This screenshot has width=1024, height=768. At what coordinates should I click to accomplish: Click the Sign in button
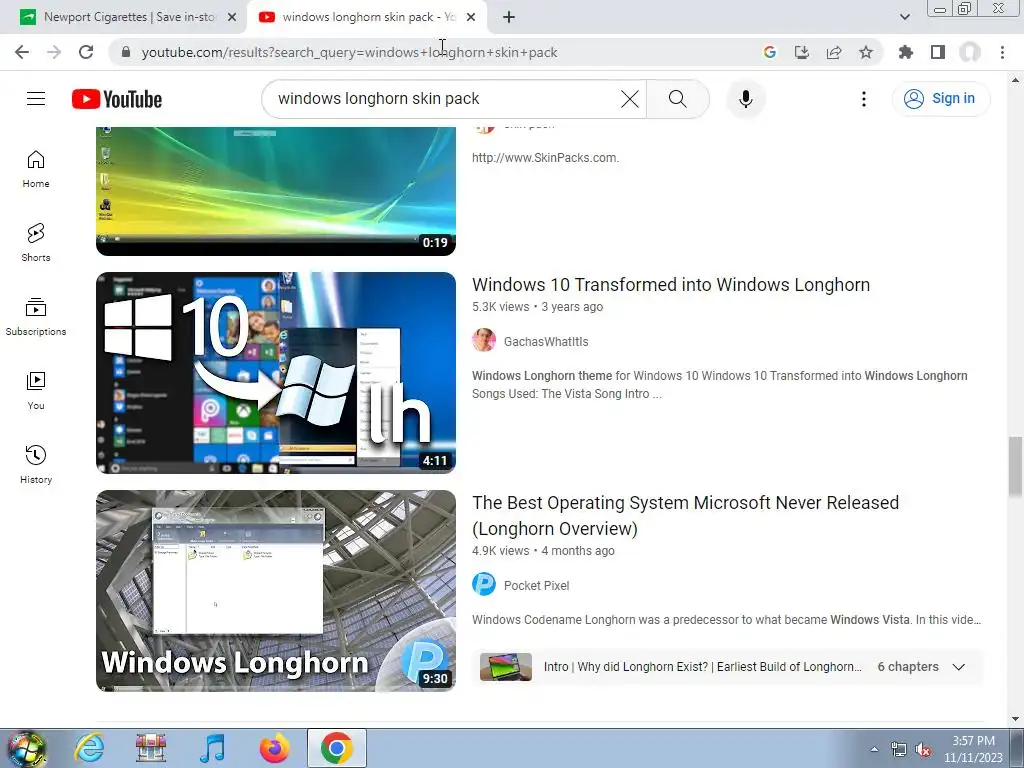click(940, 99)
